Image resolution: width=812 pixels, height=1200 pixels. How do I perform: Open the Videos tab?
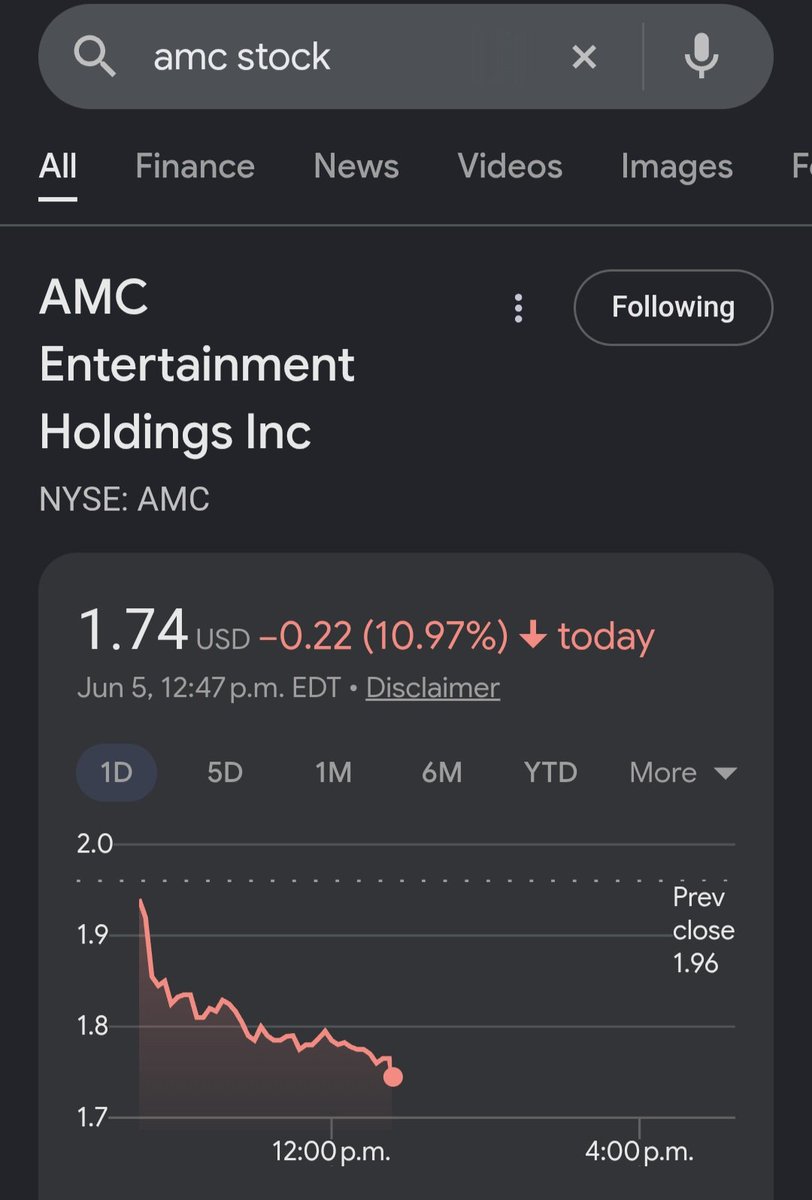point(510,166)
